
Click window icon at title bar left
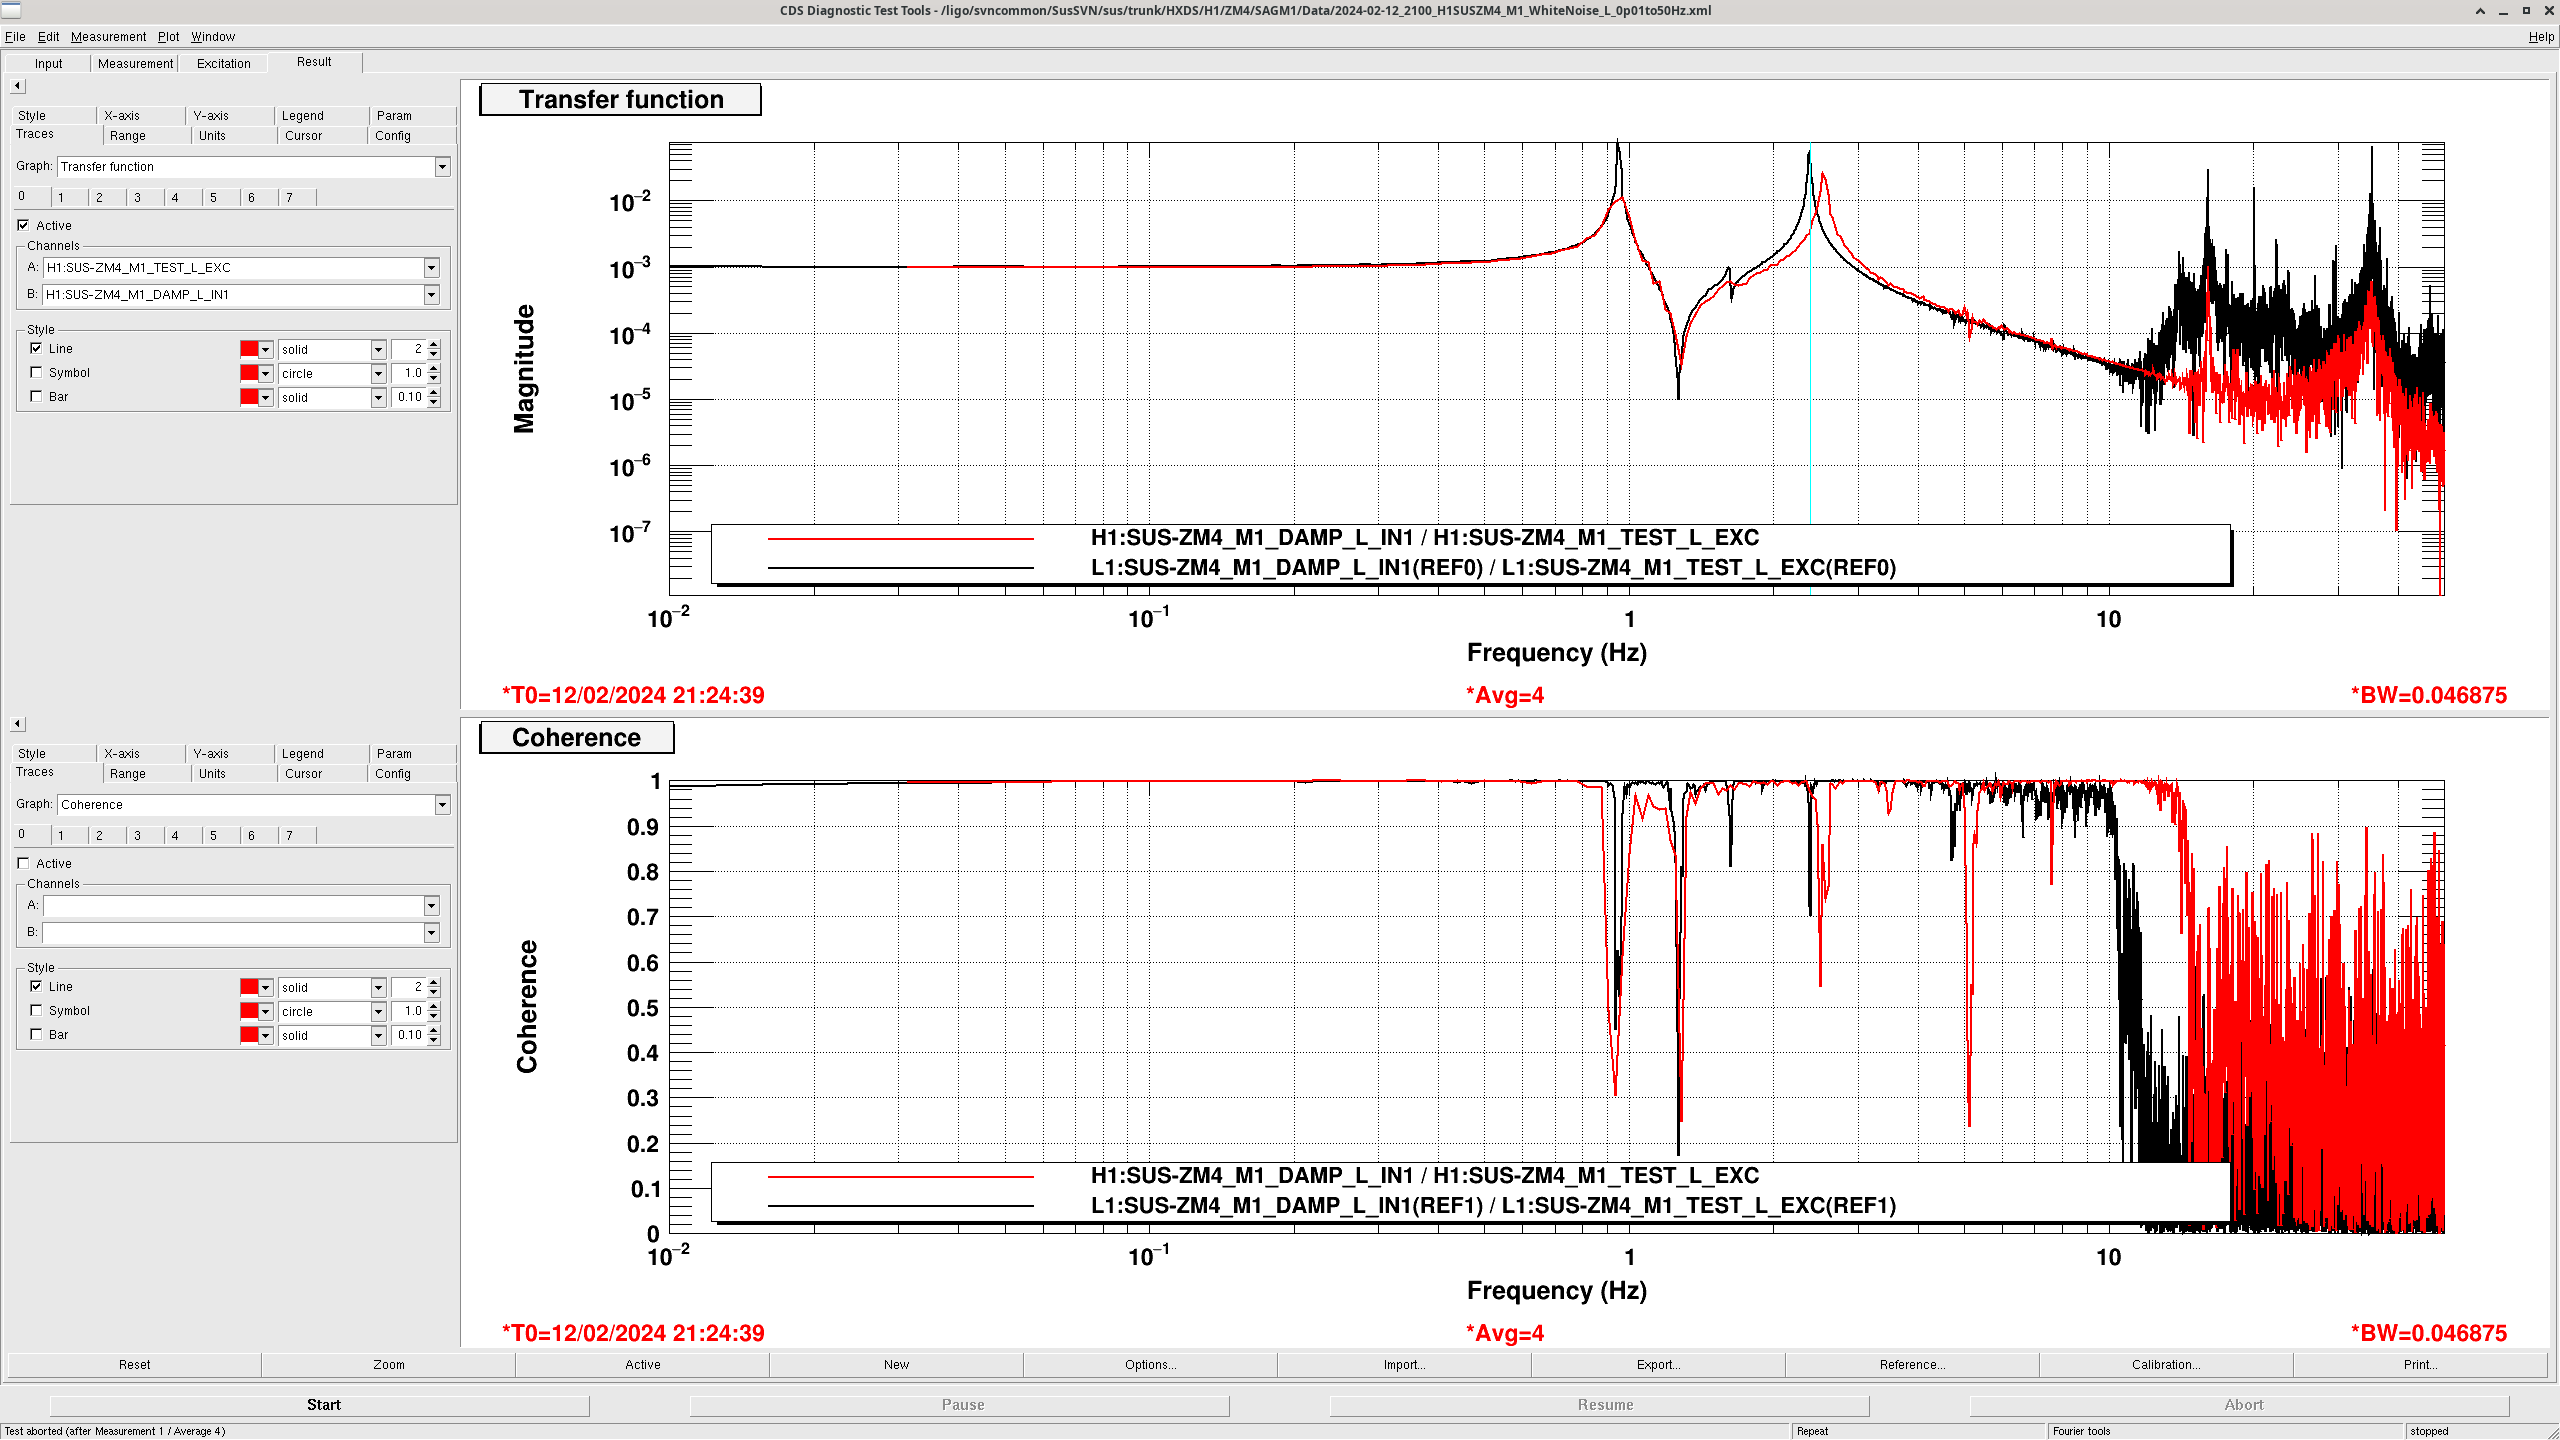pyautogui.click(x=10, y=10)
